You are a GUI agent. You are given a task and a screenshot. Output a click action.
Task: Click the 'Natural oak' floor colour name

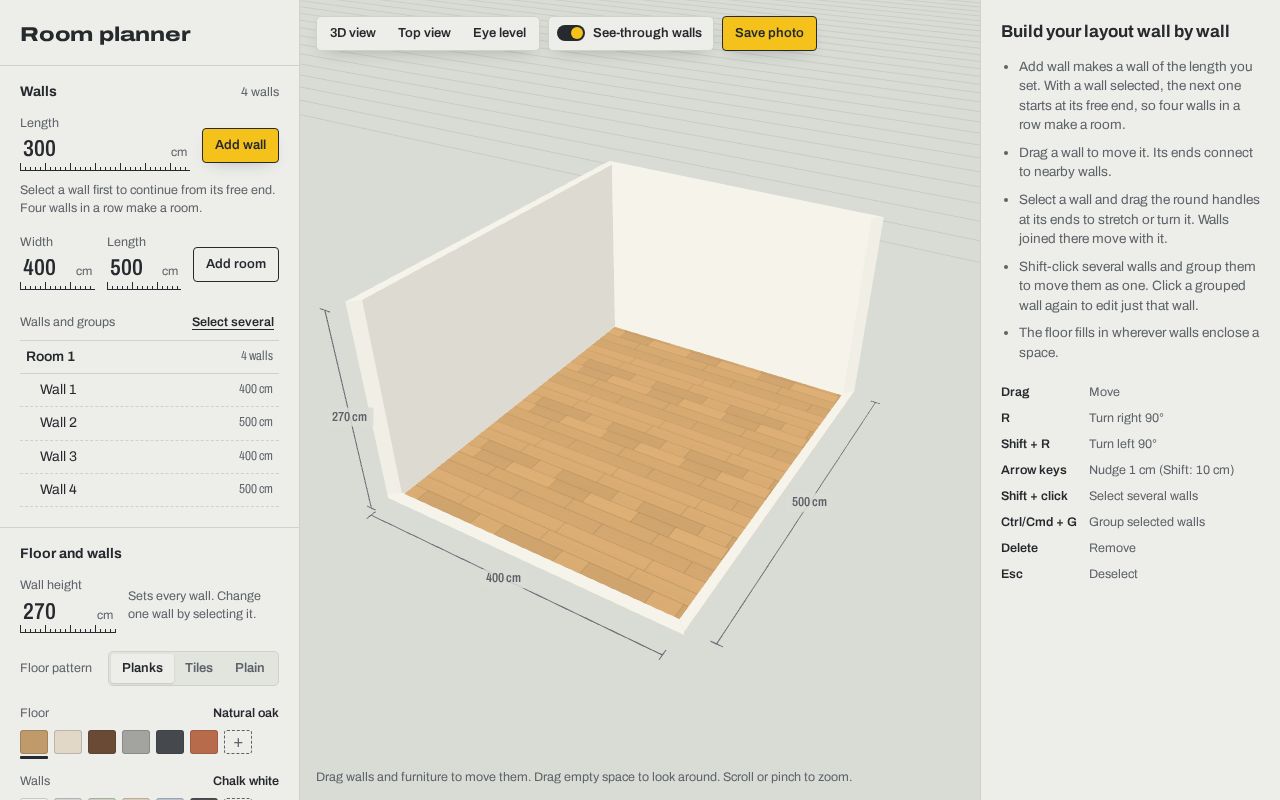(x=246, y=713)
